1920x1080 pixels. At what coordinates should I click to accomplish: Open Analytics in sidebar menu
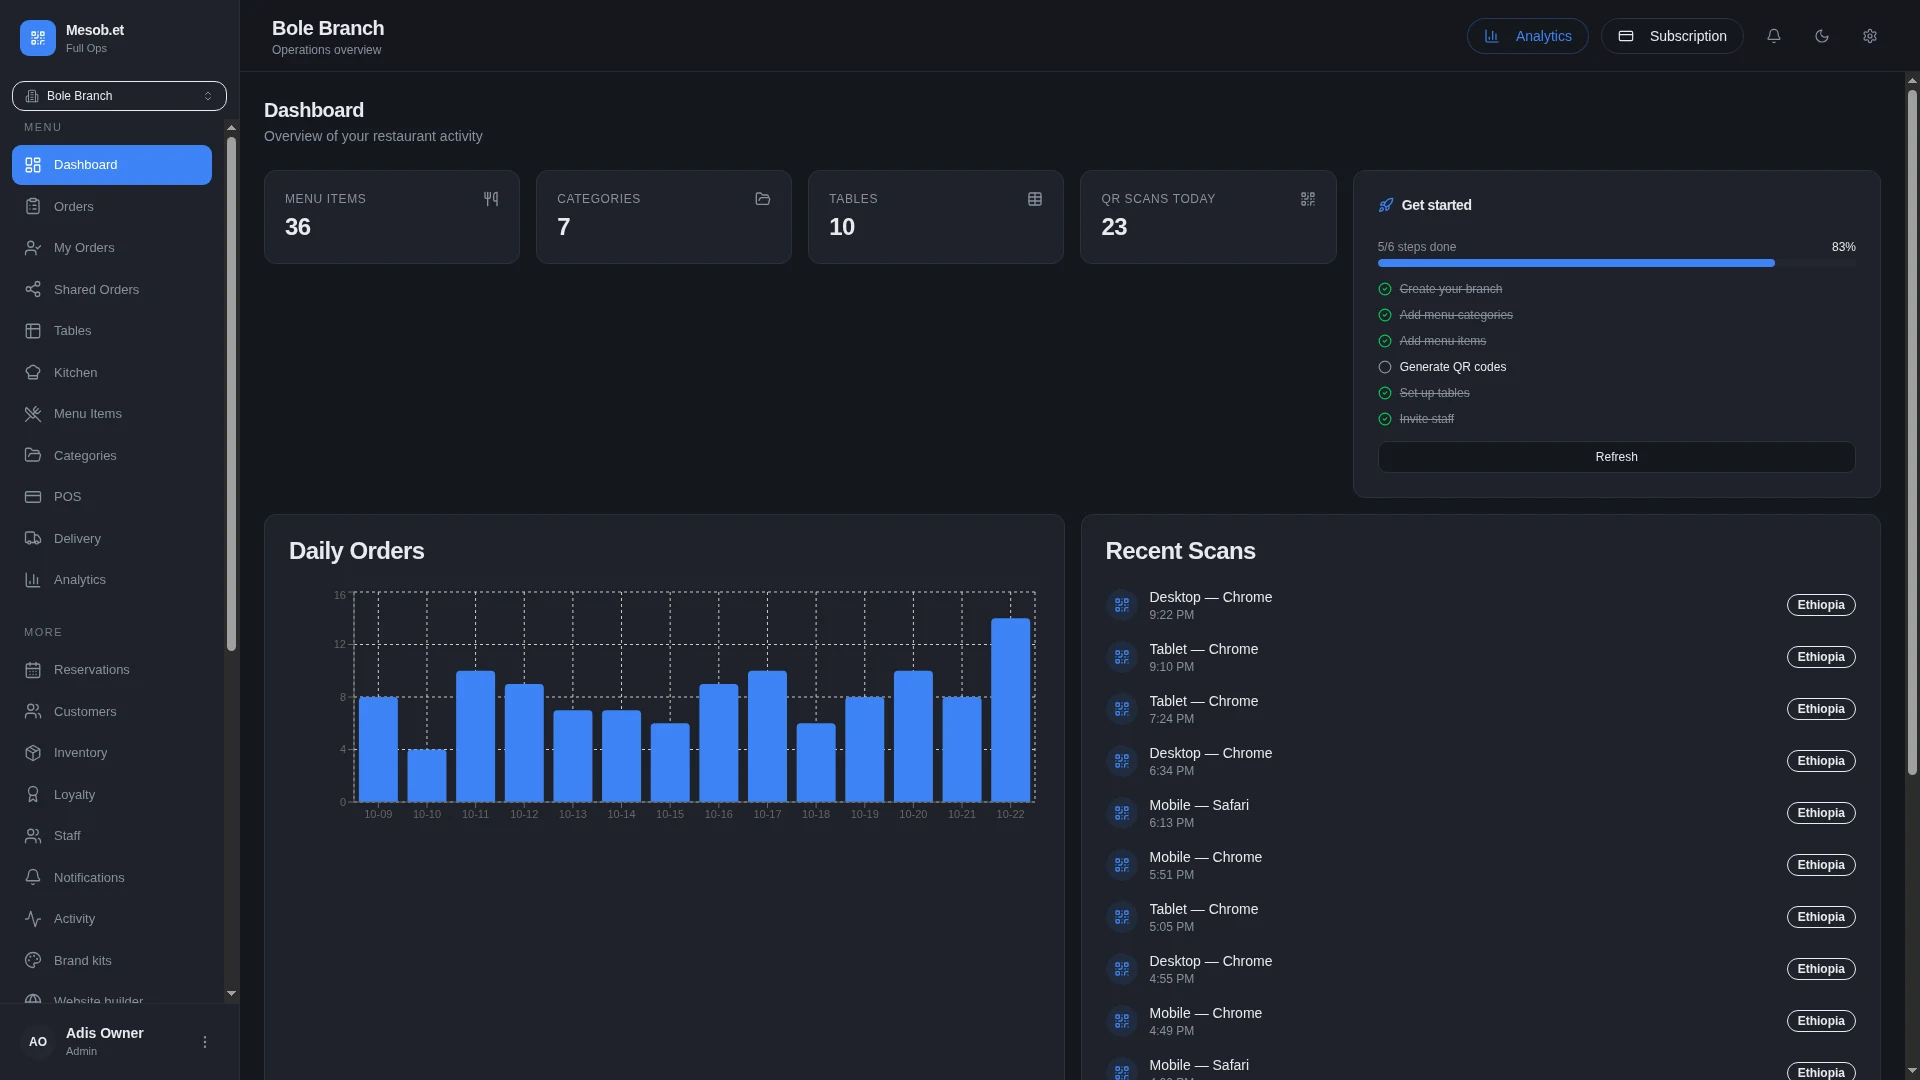click(x=112, y=580)
